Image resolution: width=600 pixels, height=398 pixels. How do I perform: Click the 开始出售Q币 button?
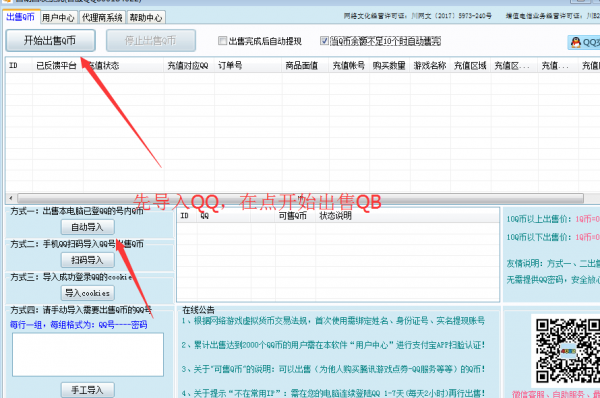(x=50, y=40)
